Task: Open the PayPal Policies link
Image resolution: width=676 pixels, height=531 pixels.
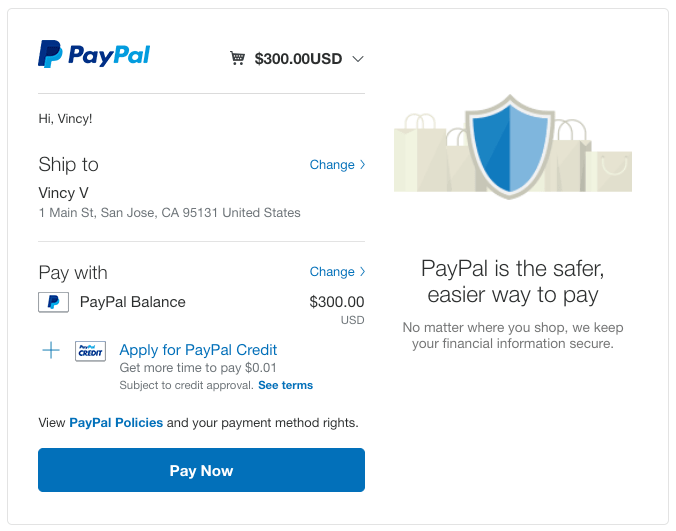Action: coord(116,423)
